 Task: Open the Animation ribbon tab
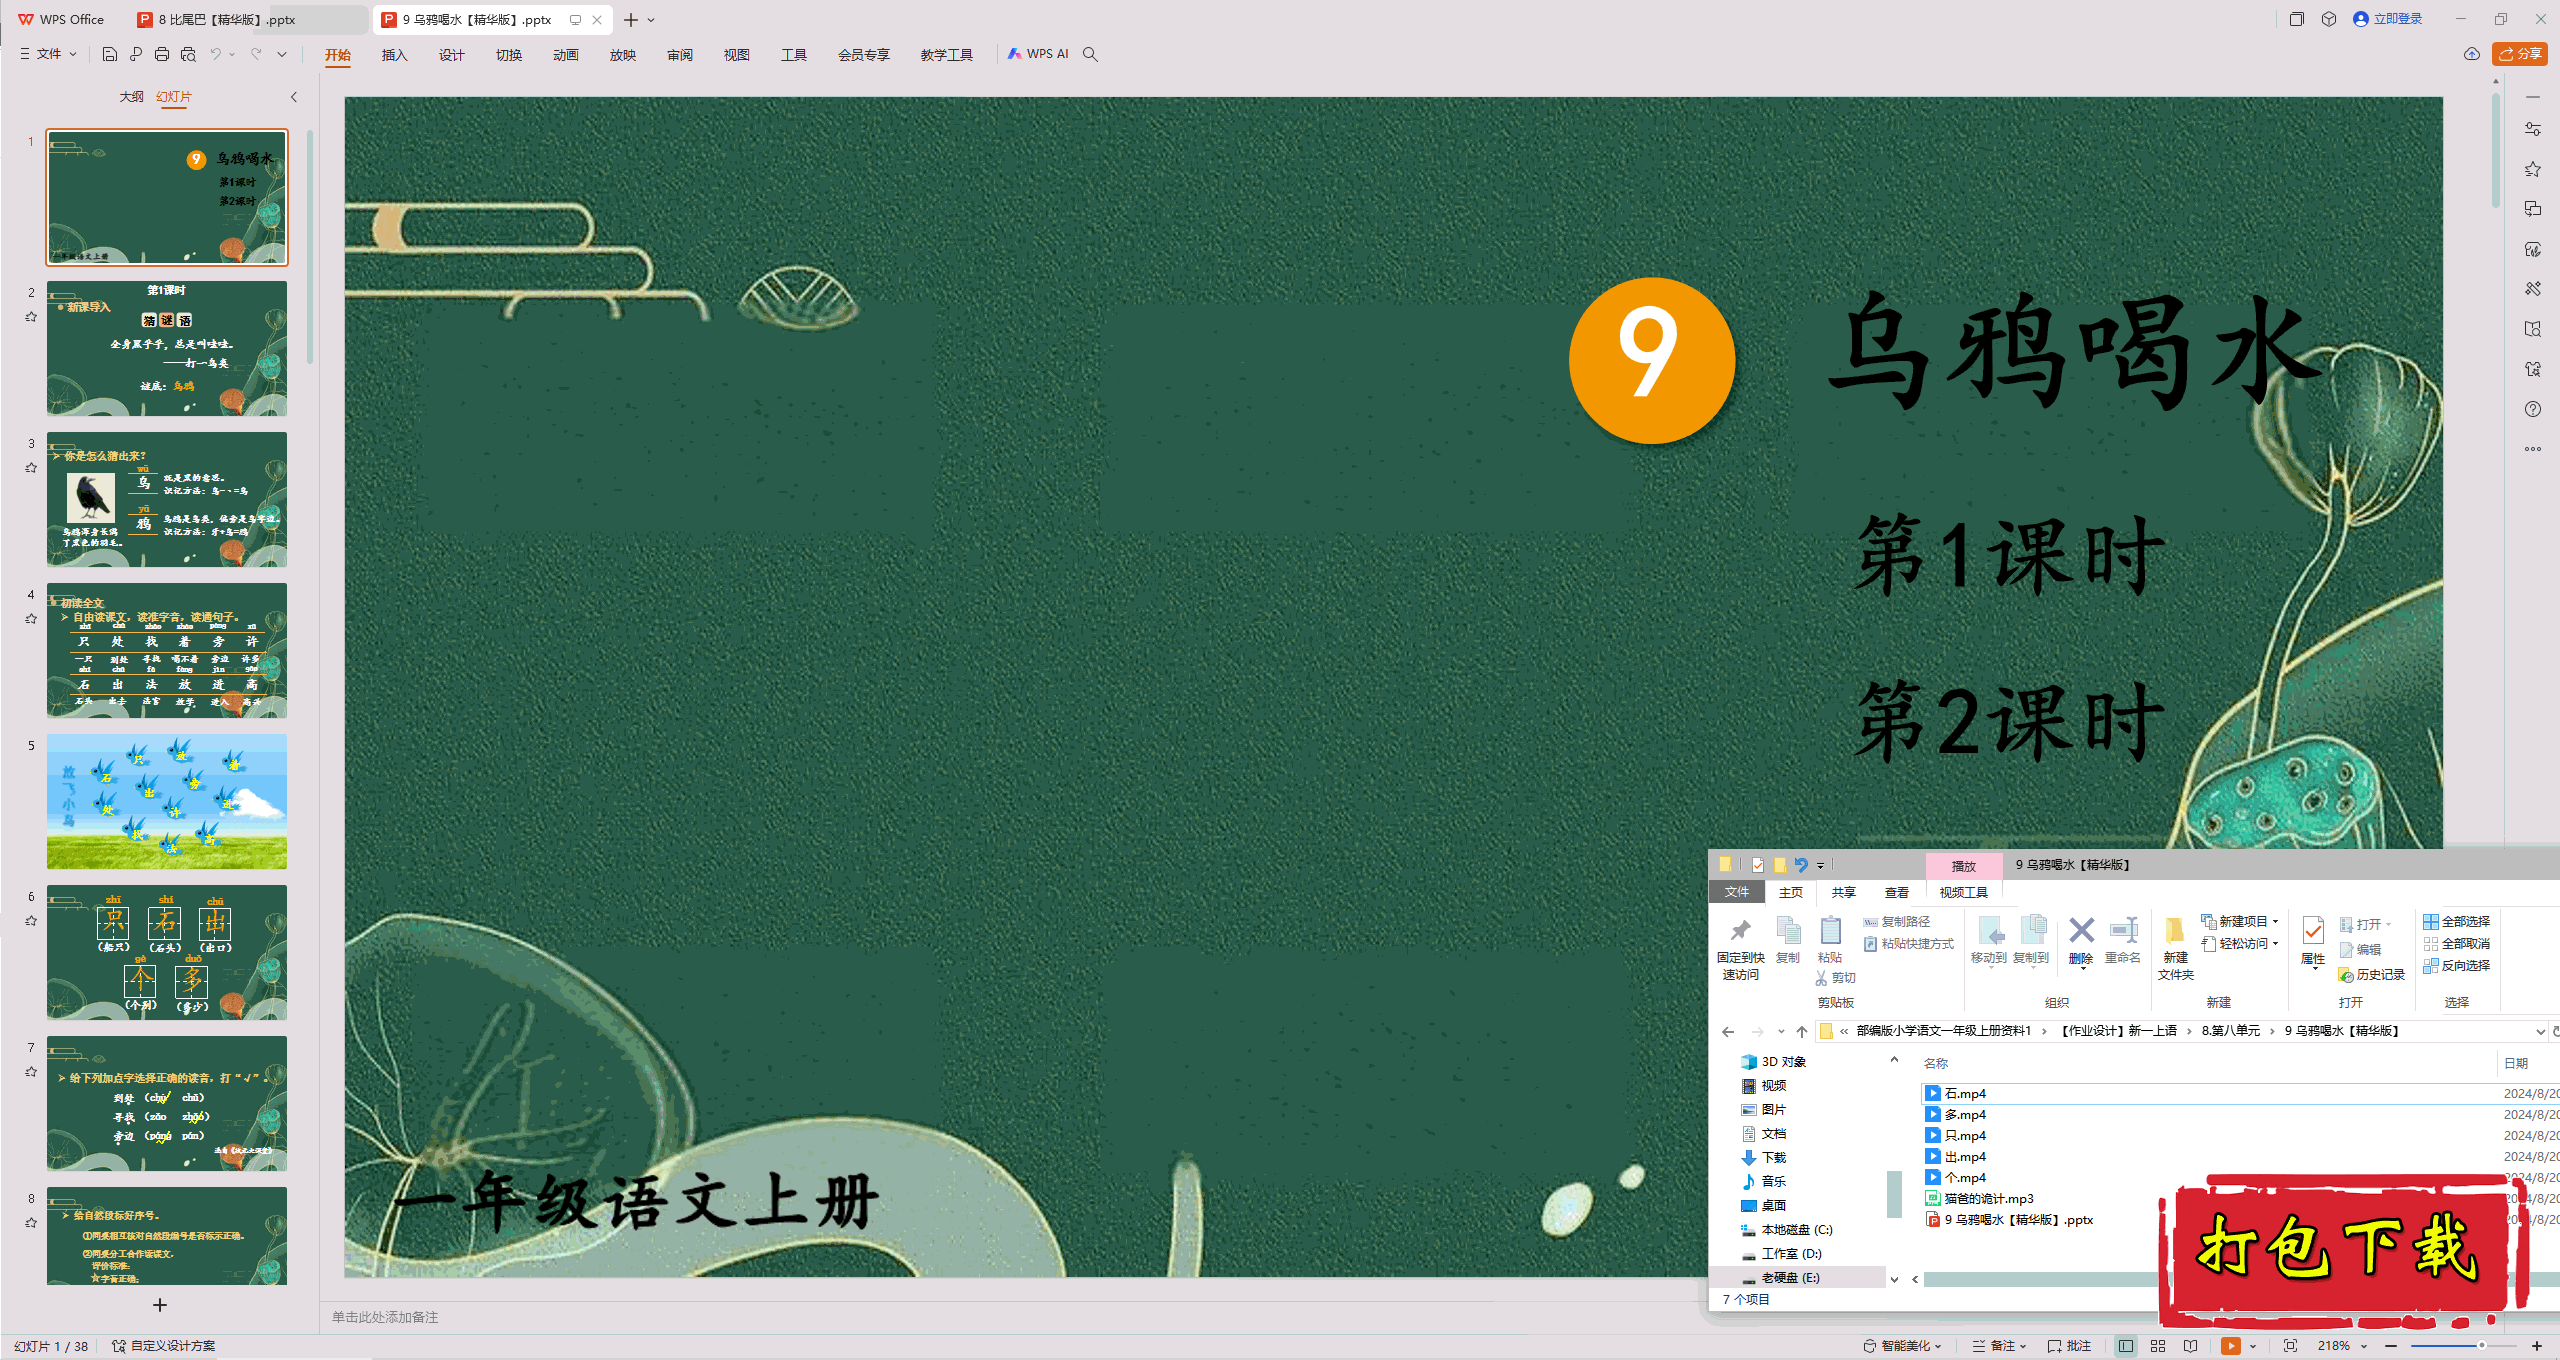tap(566, 55)
